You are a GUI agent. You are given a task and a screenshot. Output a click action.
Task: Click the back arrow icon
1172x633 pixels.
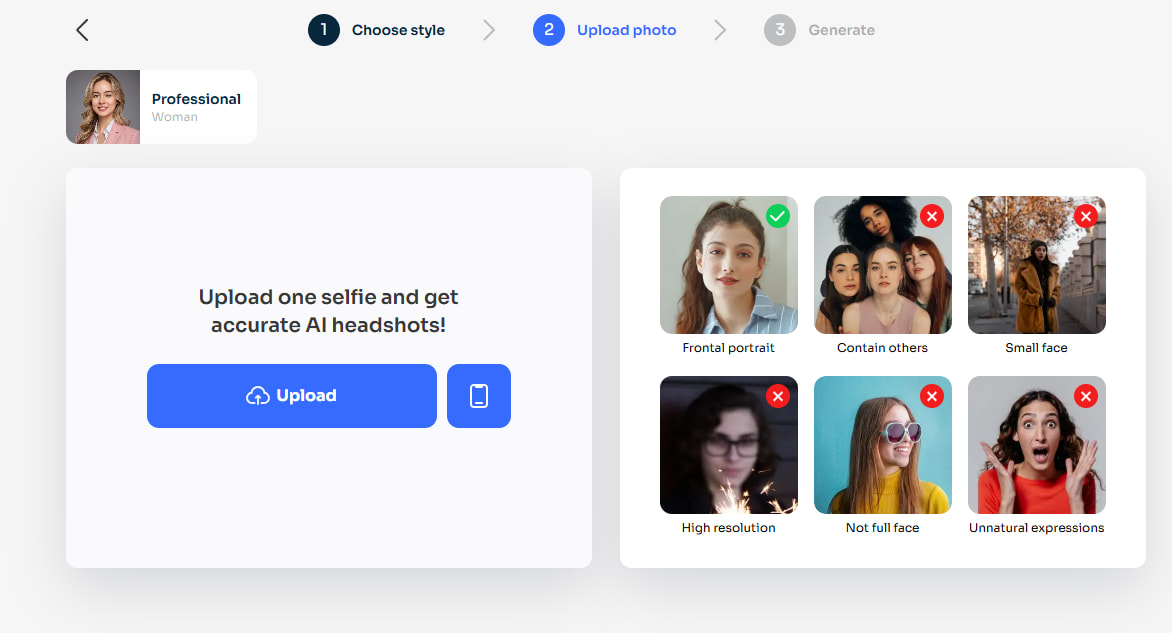click(82, 30)
